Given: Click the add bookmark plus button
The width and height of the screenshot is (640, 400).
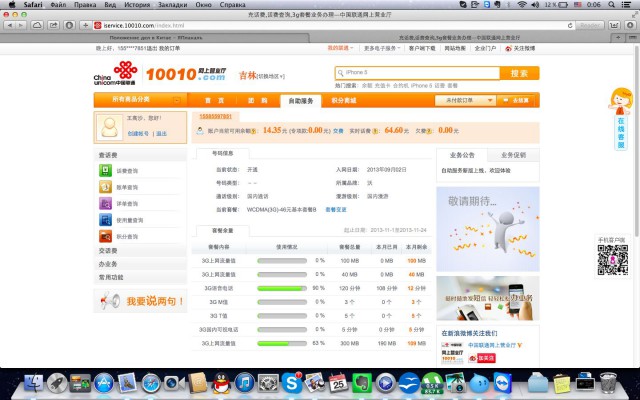Looking at the screenshot, I should point(85,25).
